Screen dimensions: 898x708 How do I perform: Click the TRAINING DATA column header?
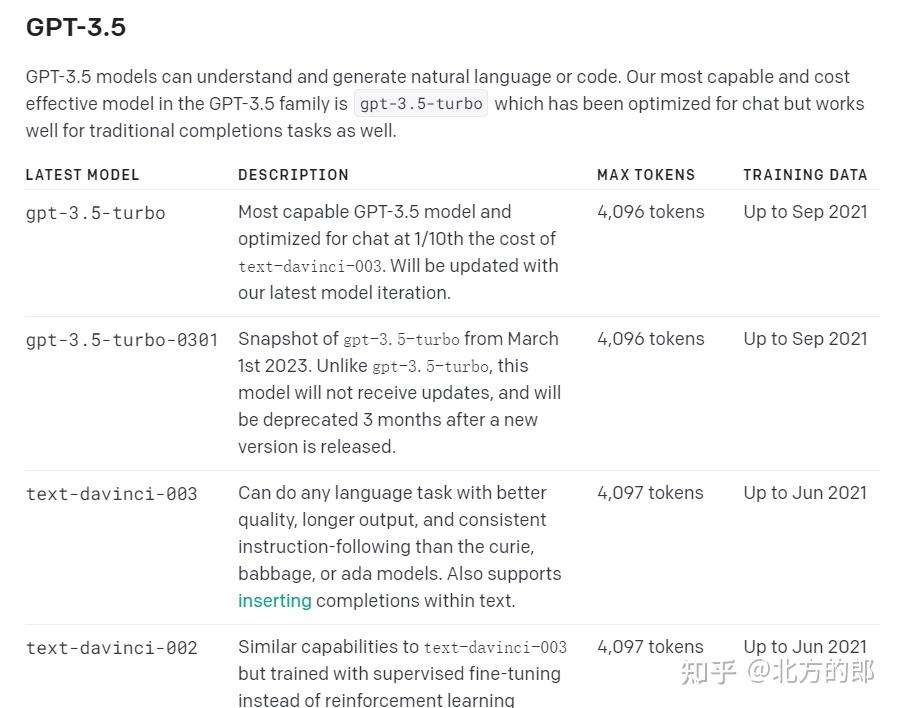coord(805,174)
